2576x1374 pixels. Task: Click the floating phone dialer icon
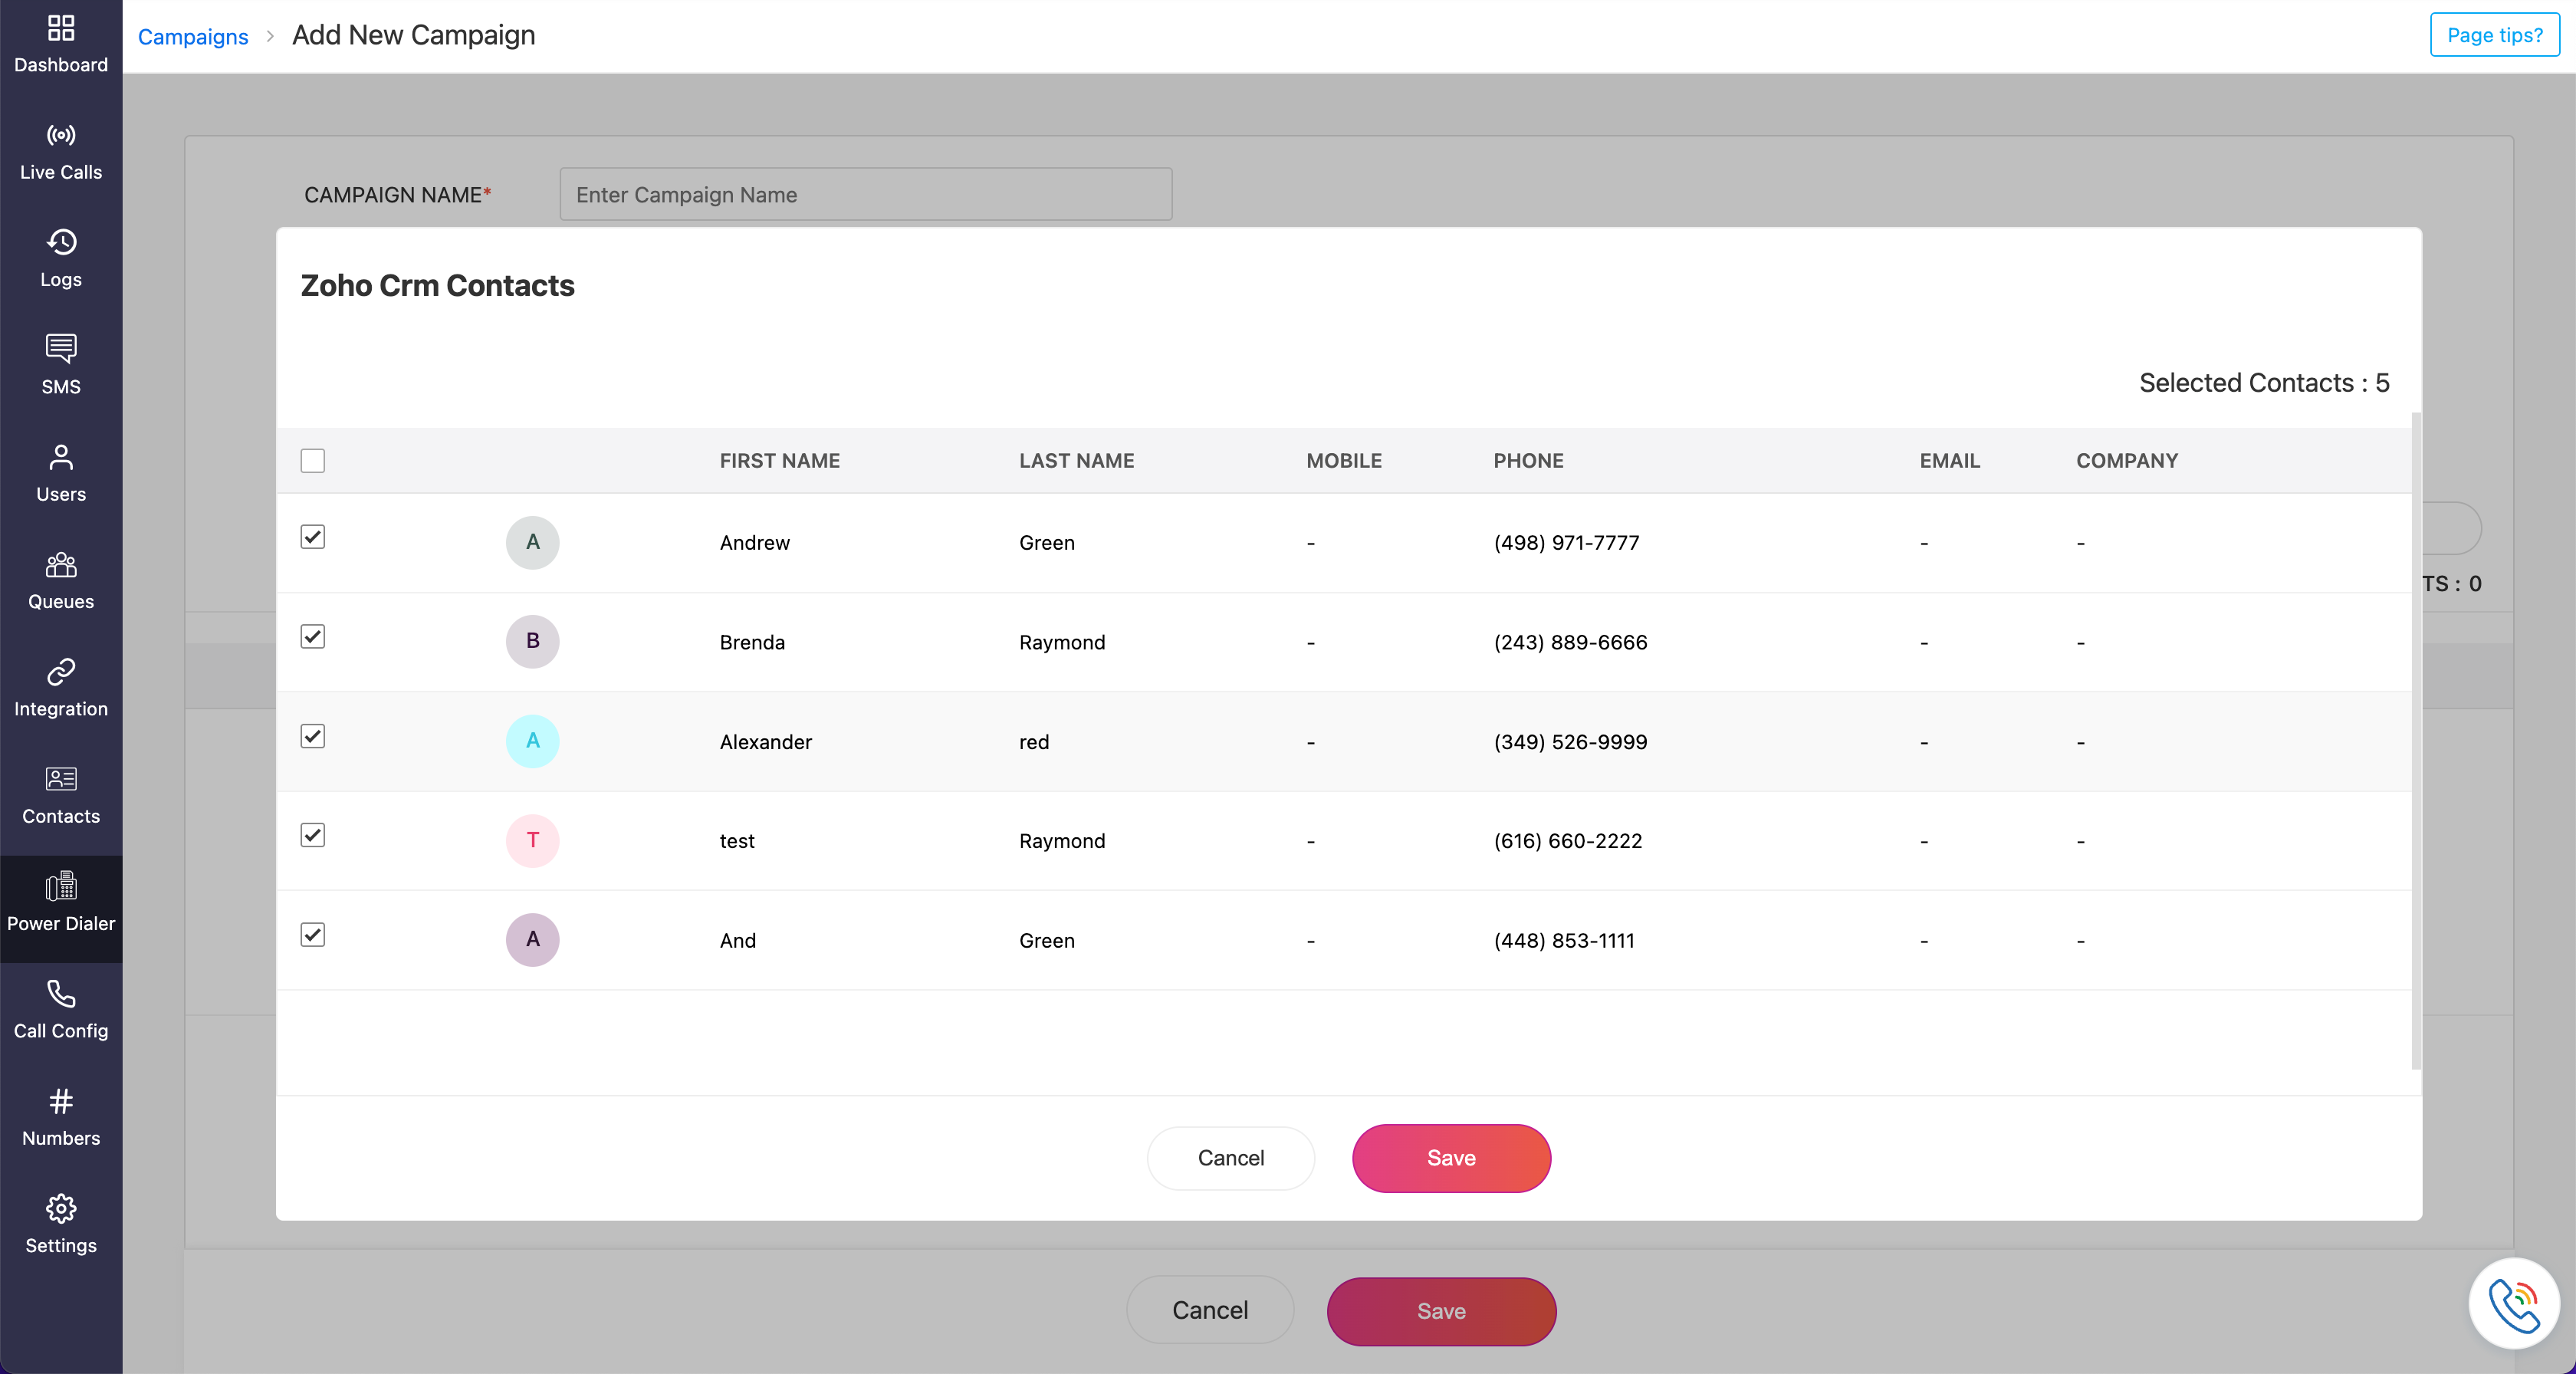(x=2514, y=1304)
